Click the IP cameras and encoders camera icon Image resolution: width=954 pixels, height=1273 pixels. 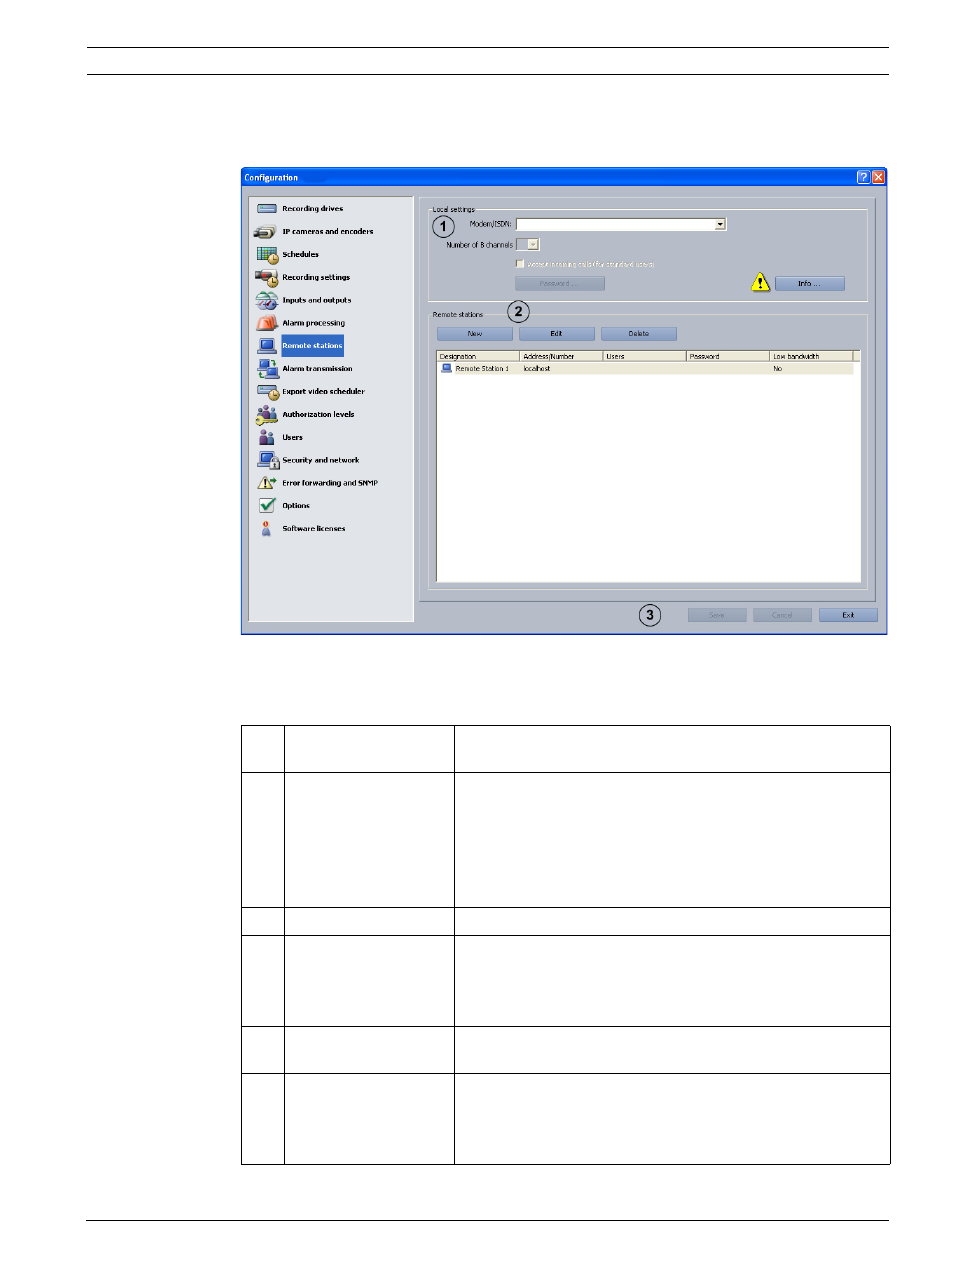click(265, 232)
